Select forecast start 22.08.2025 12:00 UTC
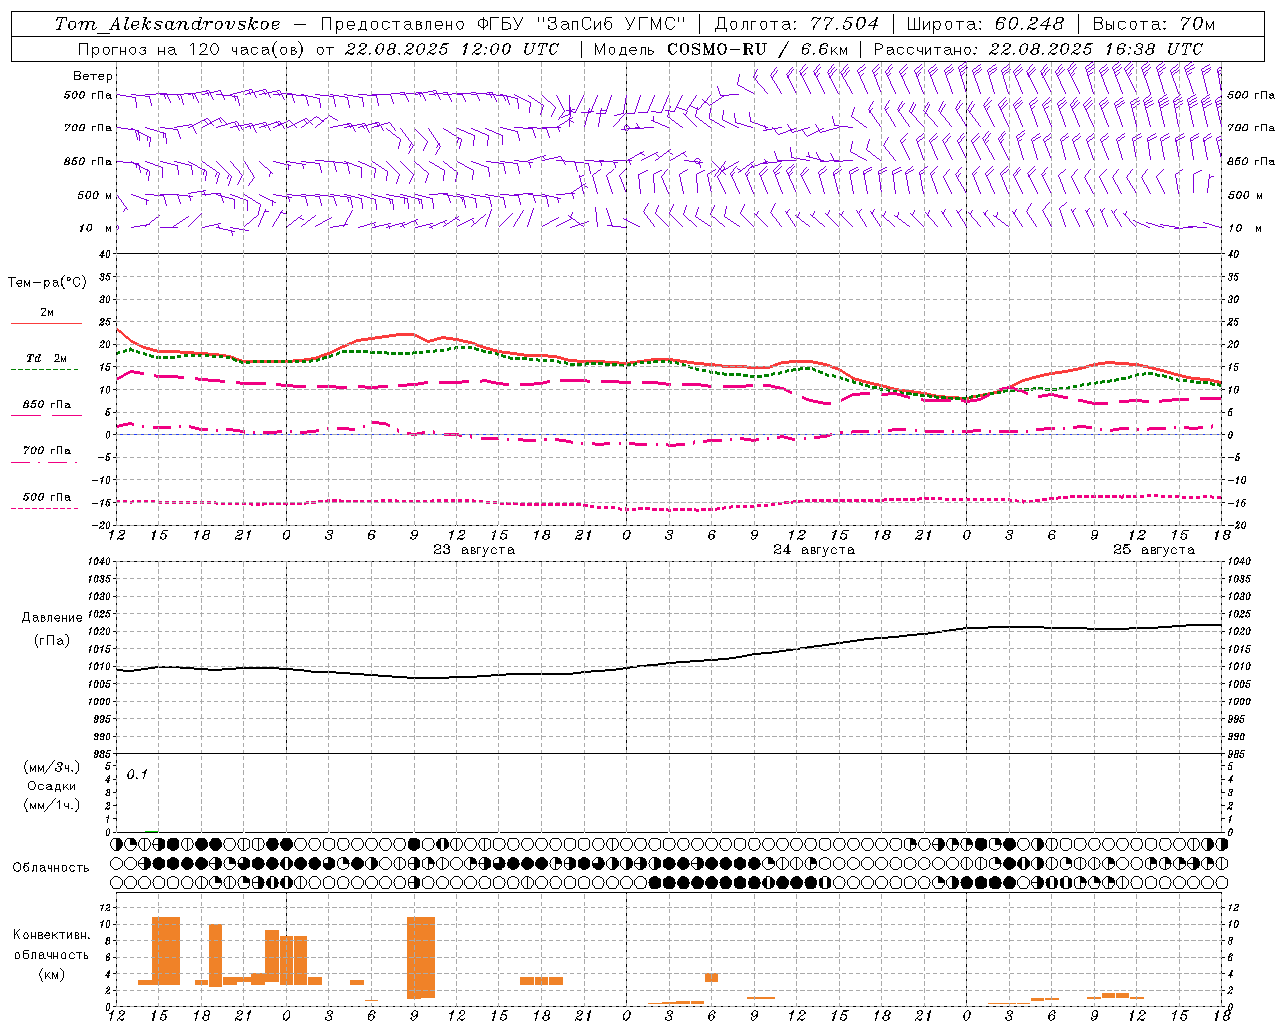 coord(451,49)
